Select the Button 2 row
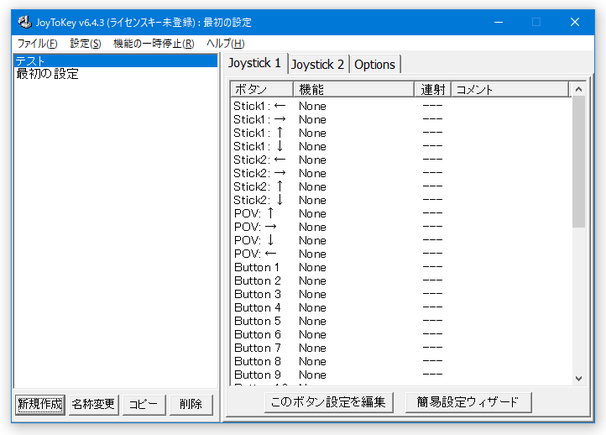 click(401, 280)
